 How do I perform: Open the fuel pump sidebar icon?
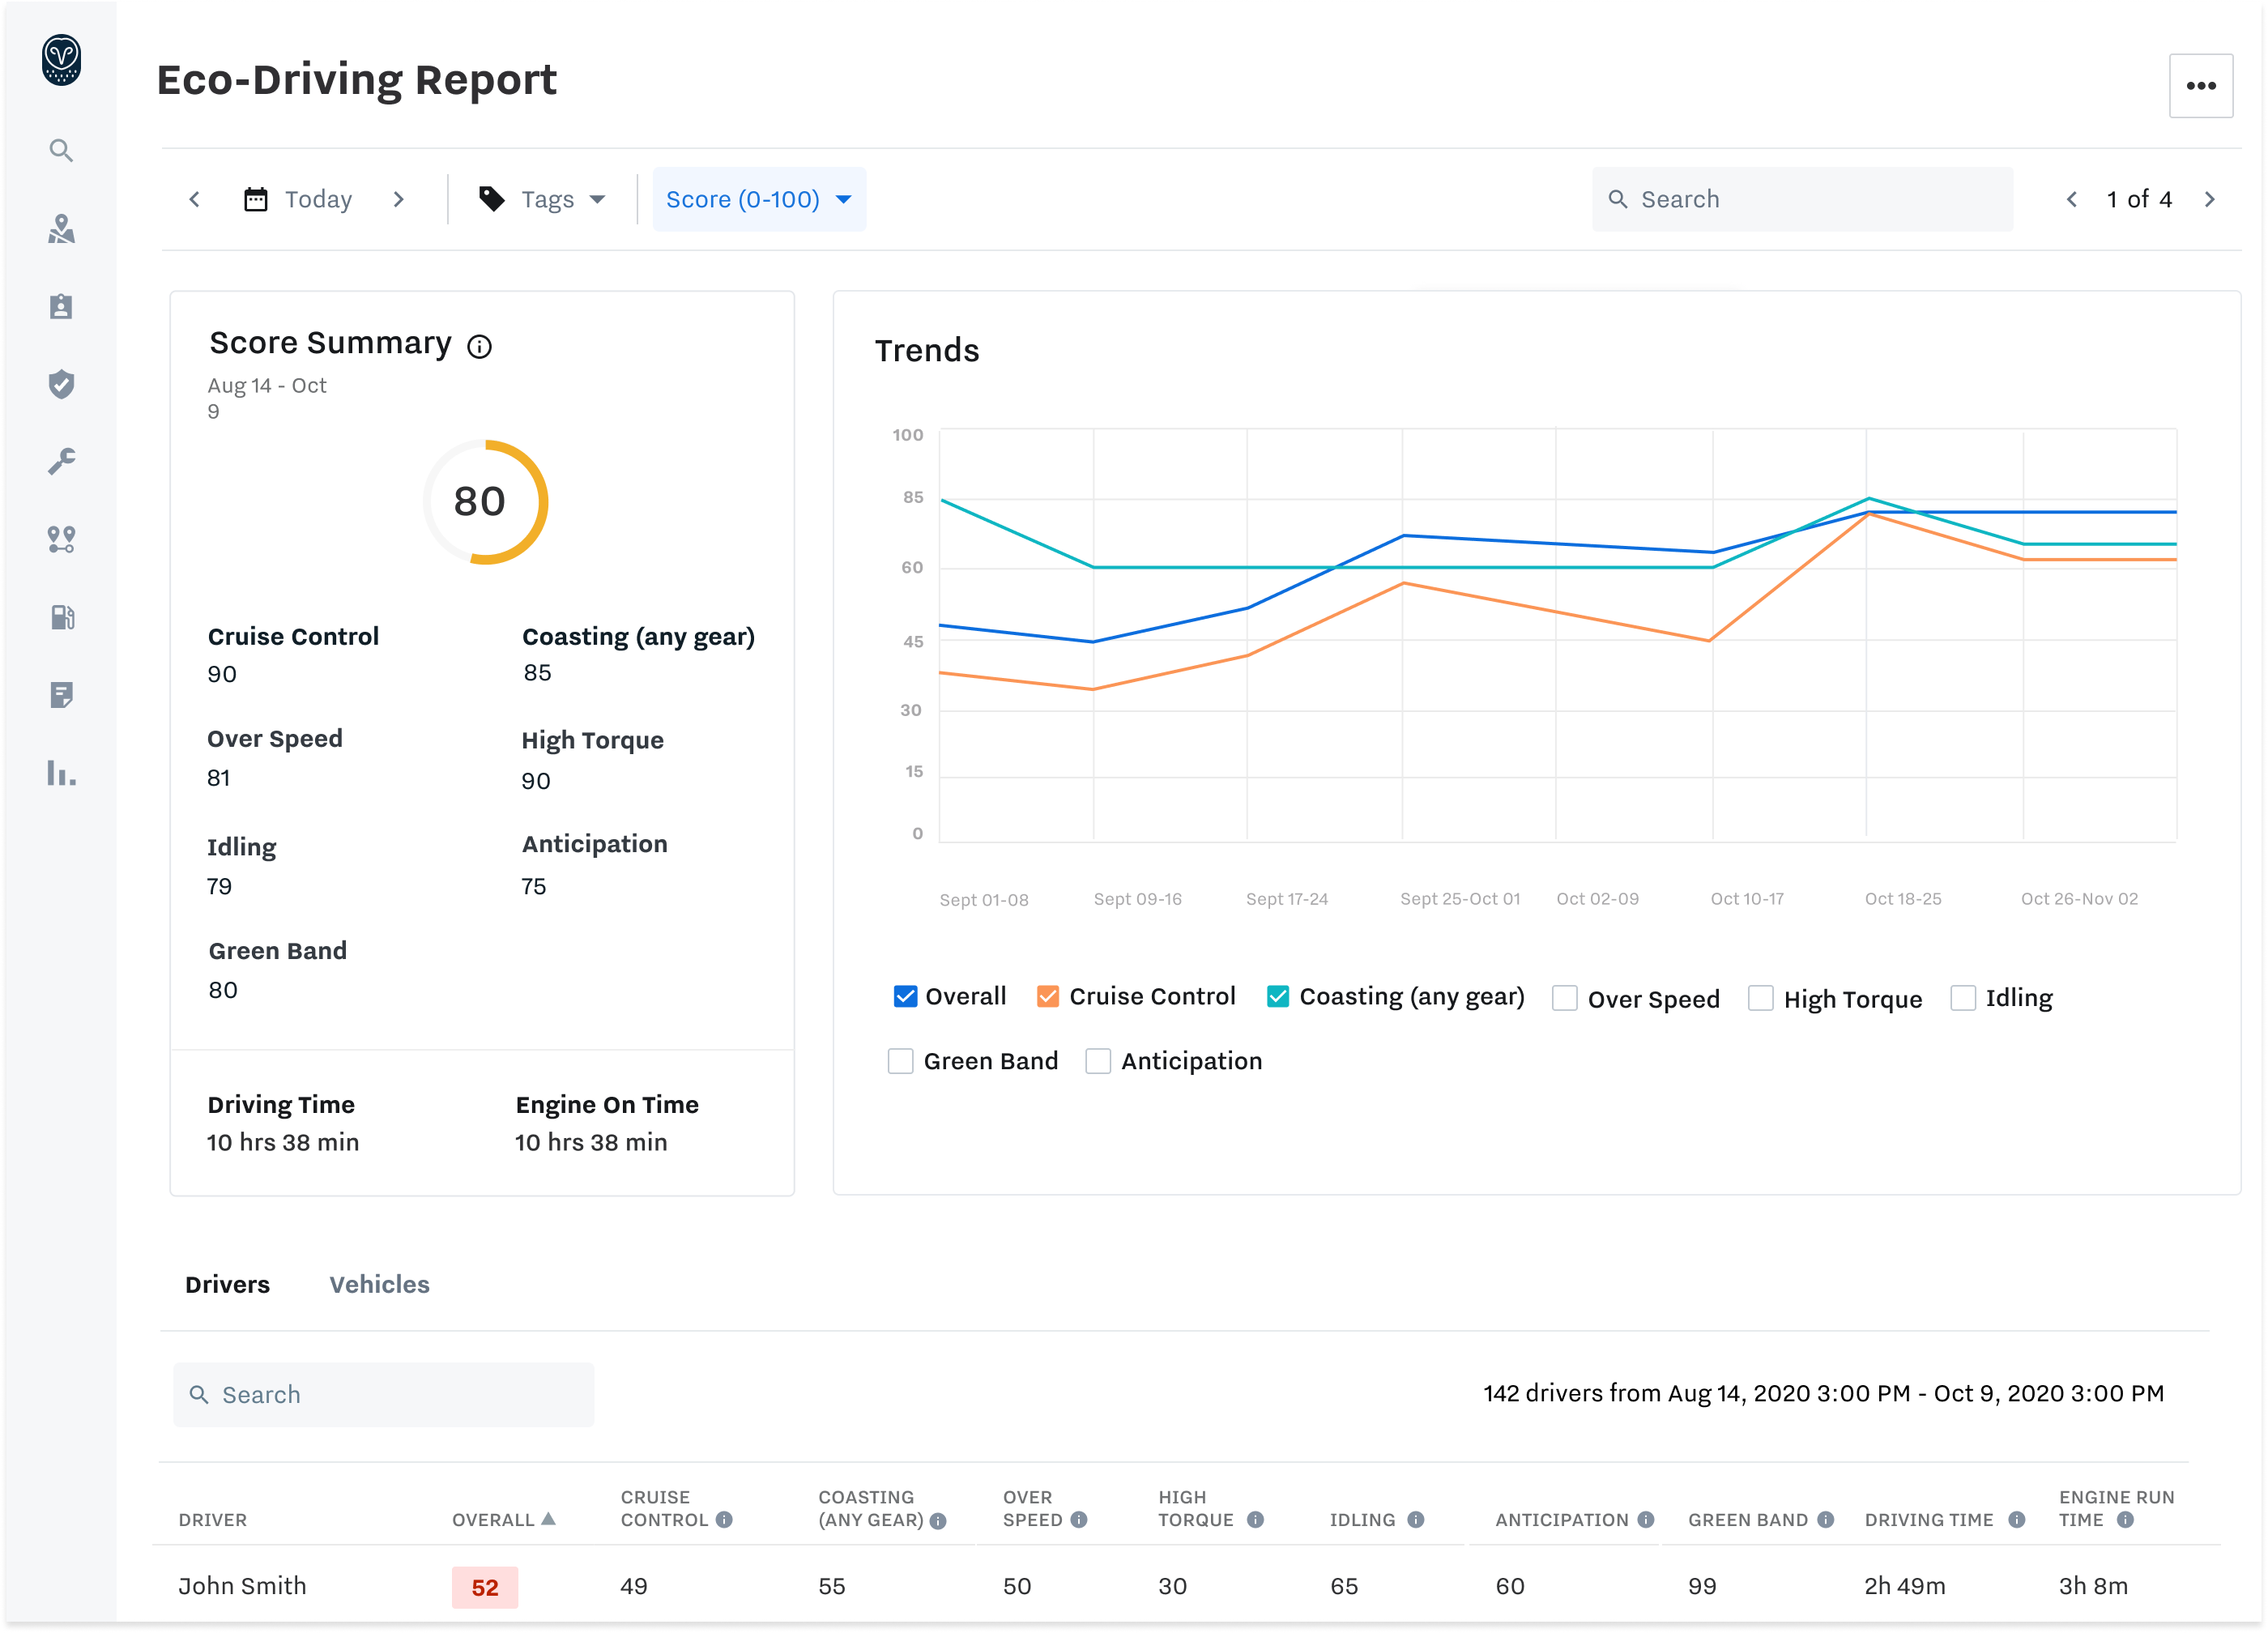pyautogui.click(x=61, y=617)
